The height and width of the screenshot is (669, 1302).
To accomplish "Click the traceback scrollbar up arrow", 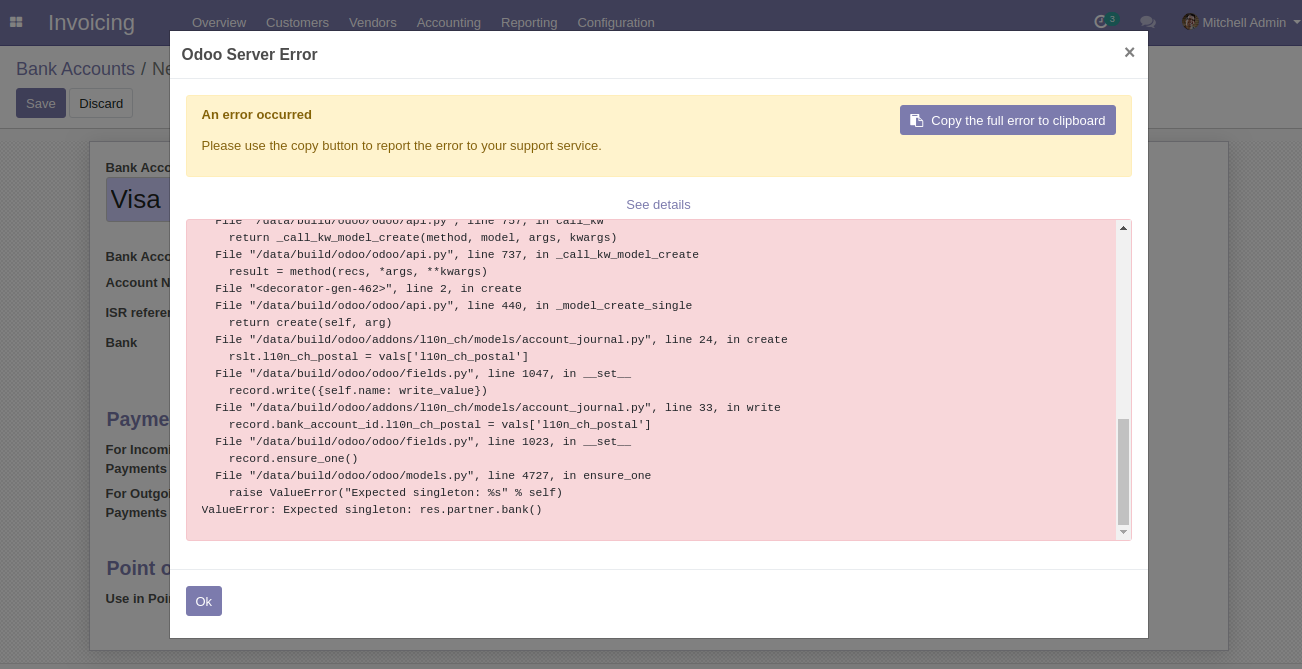I will pos(1123,228).
